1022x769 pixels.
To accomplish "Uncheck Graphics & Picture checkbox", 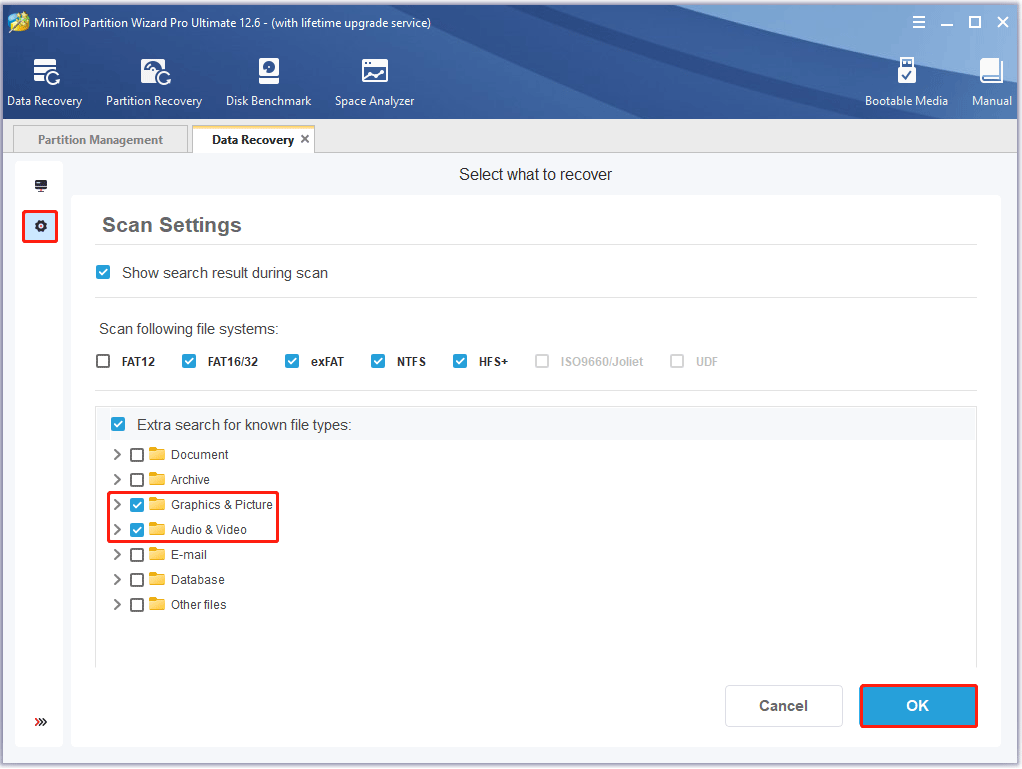I will pos(137,504).
